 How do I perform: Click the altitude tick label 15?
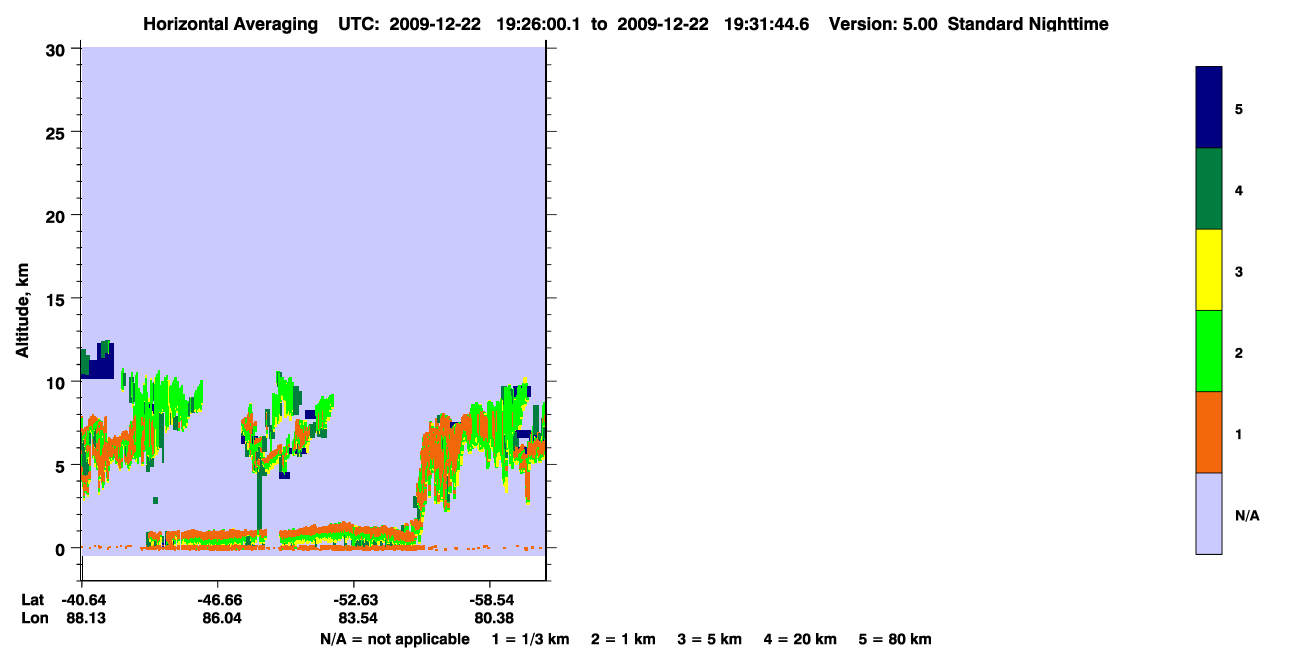pyautogui.click(x=57, y=298)
